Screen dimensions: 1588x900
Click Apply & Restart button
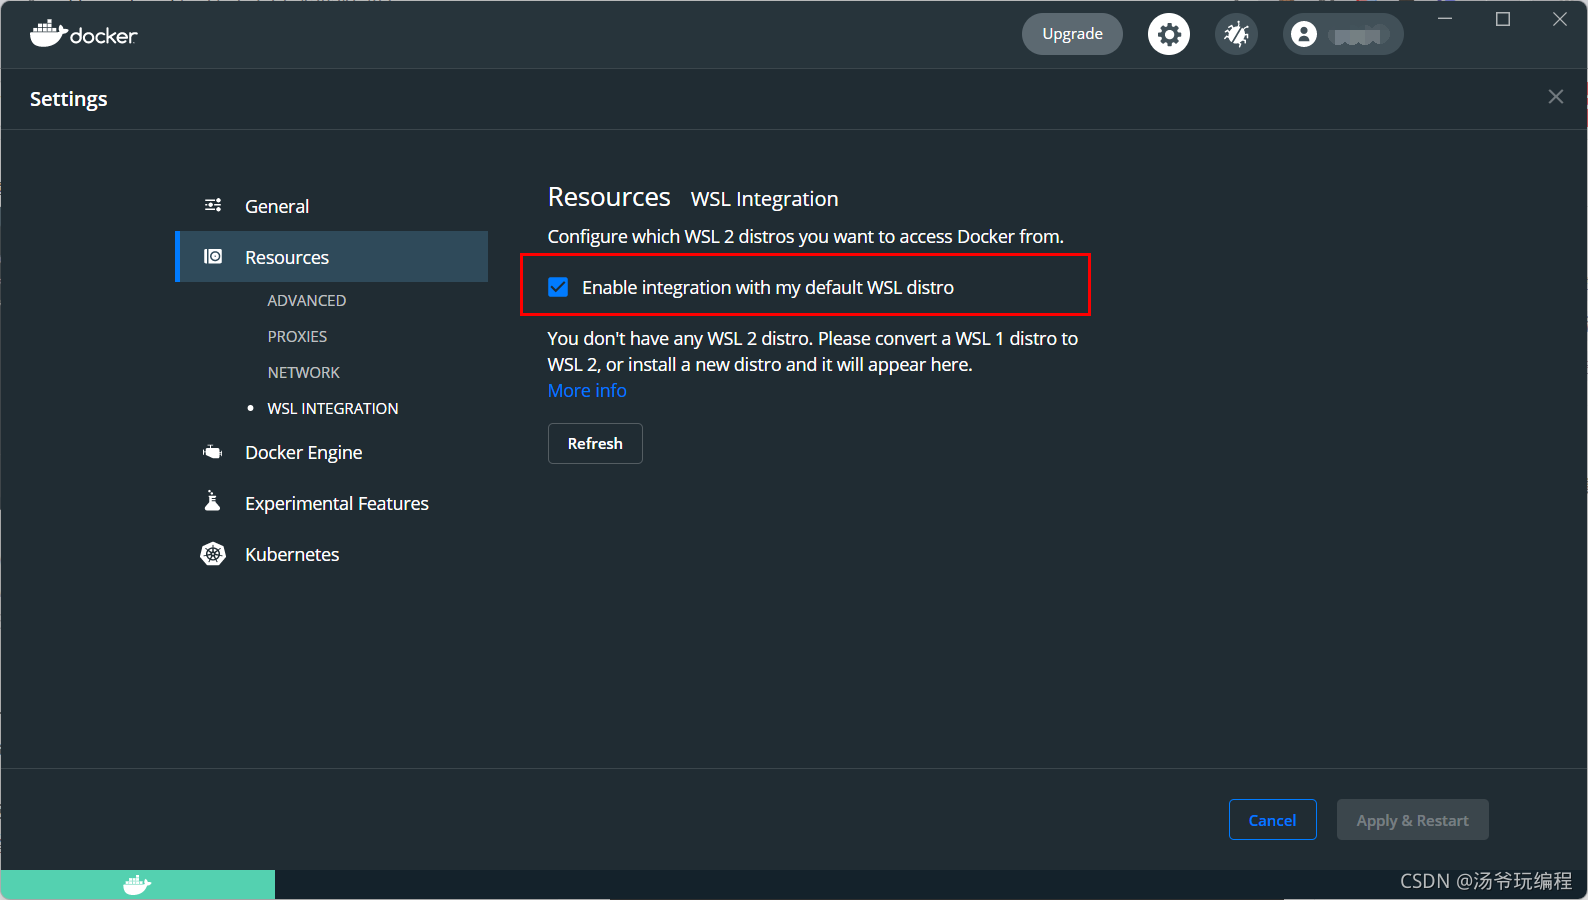click(x=1412, y=820)
